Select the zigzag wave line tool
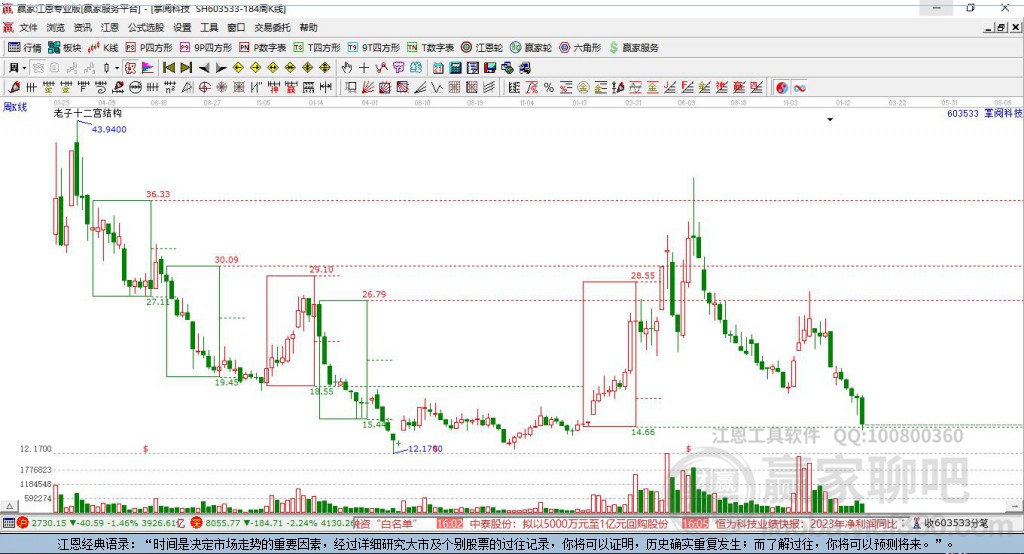This screenshot has width=1024, height=554. (x=436, y=88)
